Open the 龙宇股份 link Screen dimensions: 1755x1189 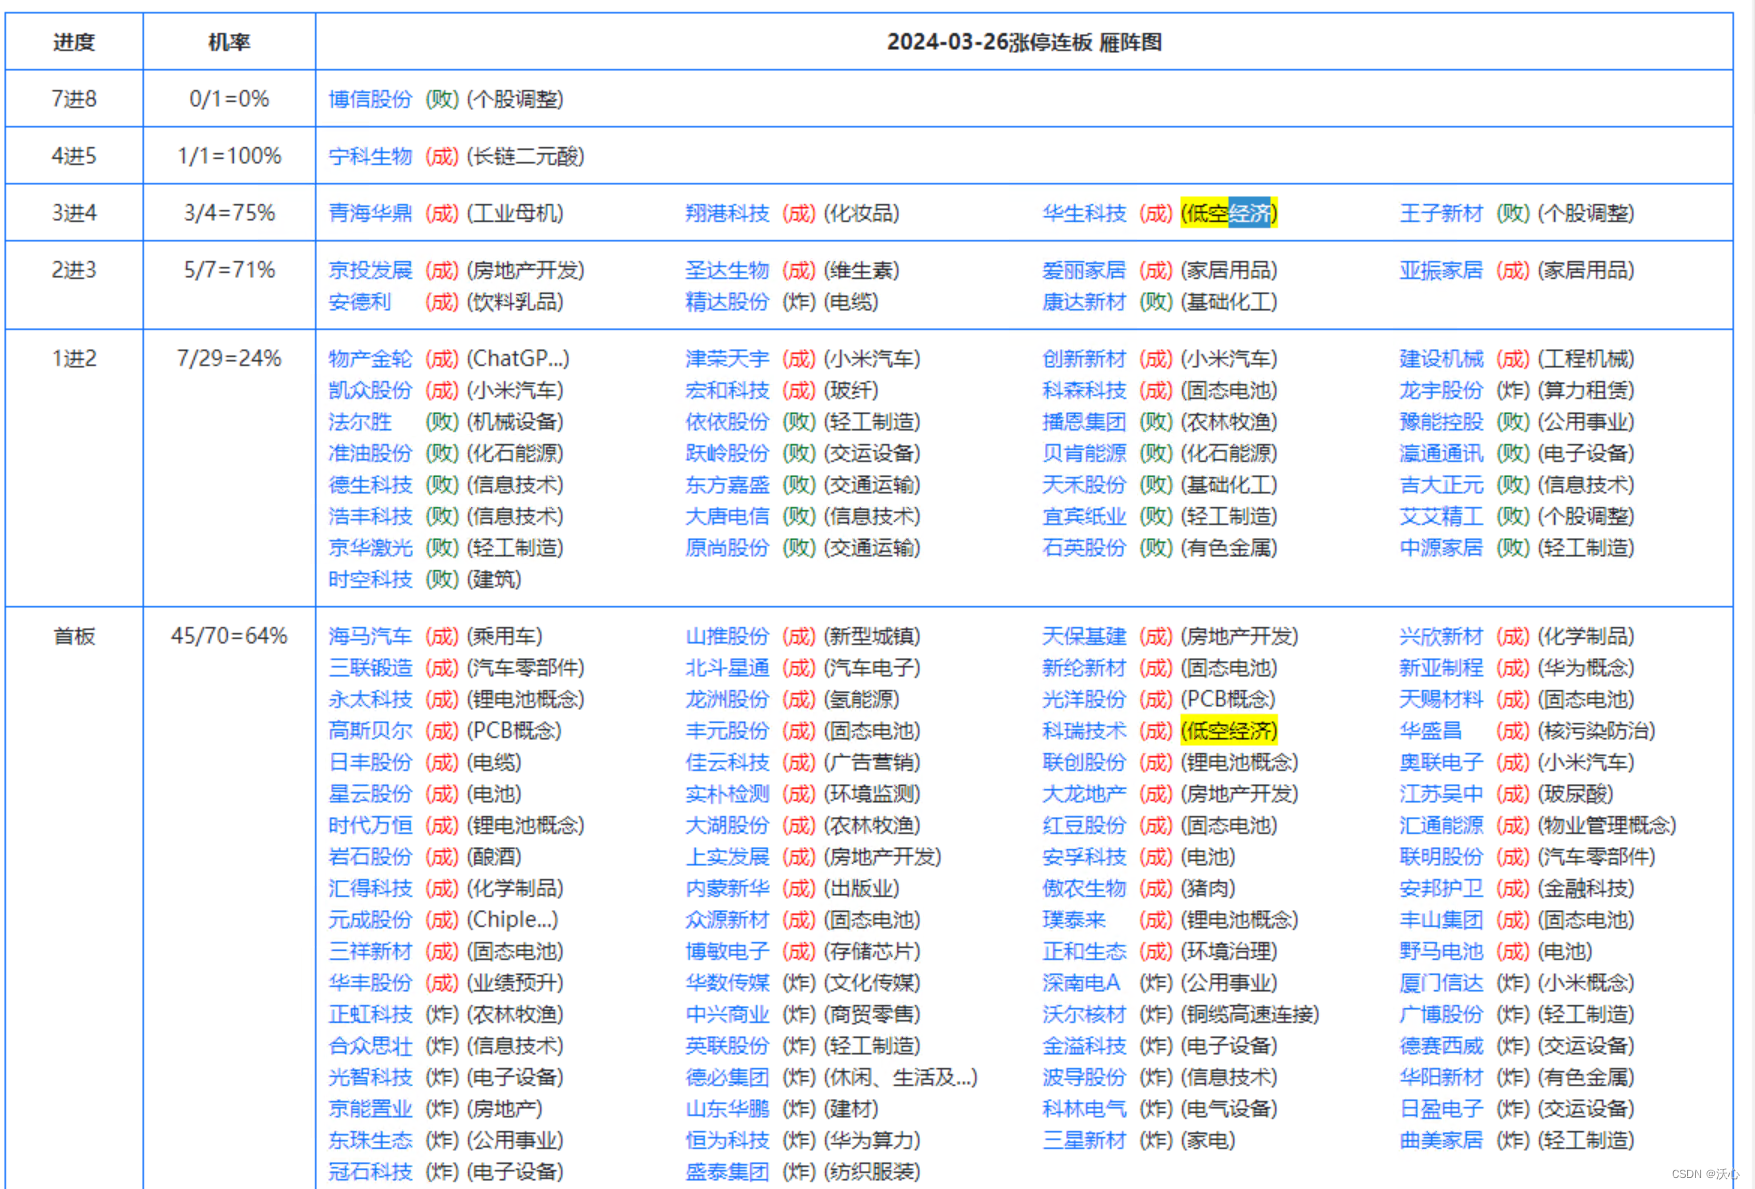pyautogui.click(x=1441, y=390)
